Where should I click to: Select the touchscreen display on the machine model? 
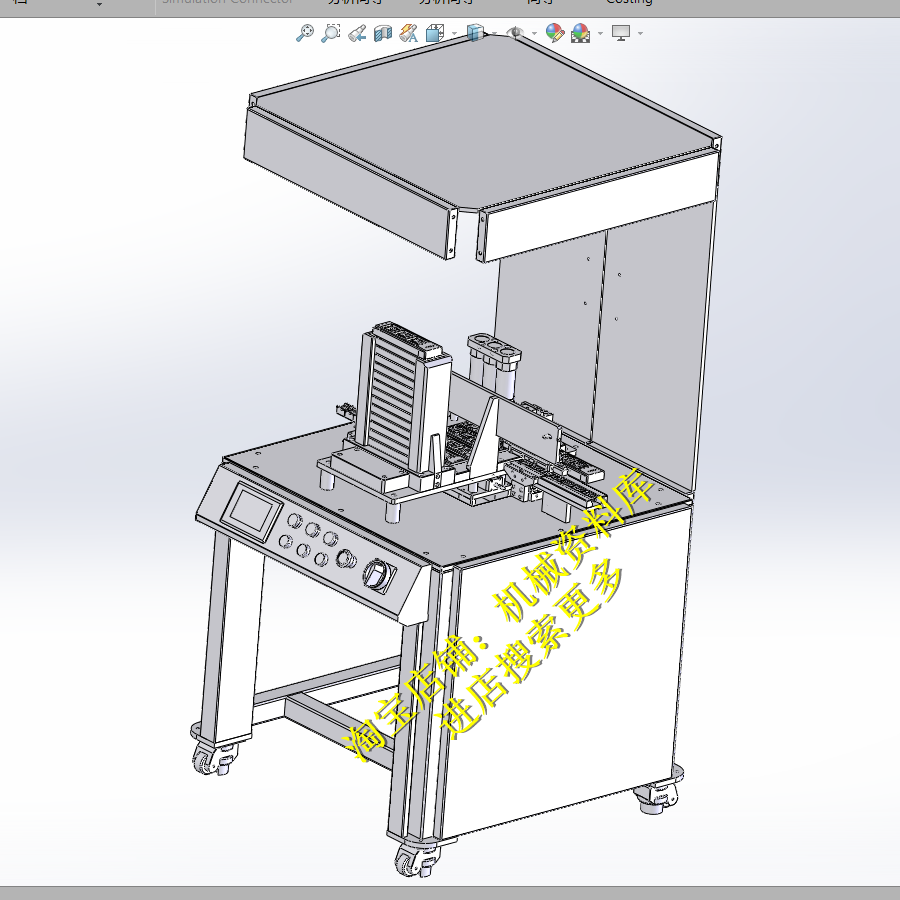point(252,512)
